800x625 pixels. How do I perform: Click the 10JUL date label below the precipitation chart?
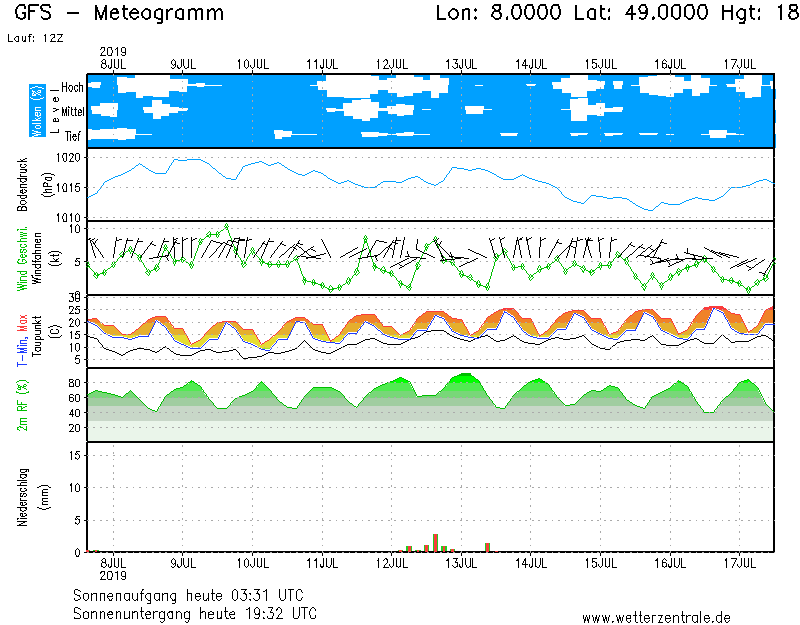point(253,563)
